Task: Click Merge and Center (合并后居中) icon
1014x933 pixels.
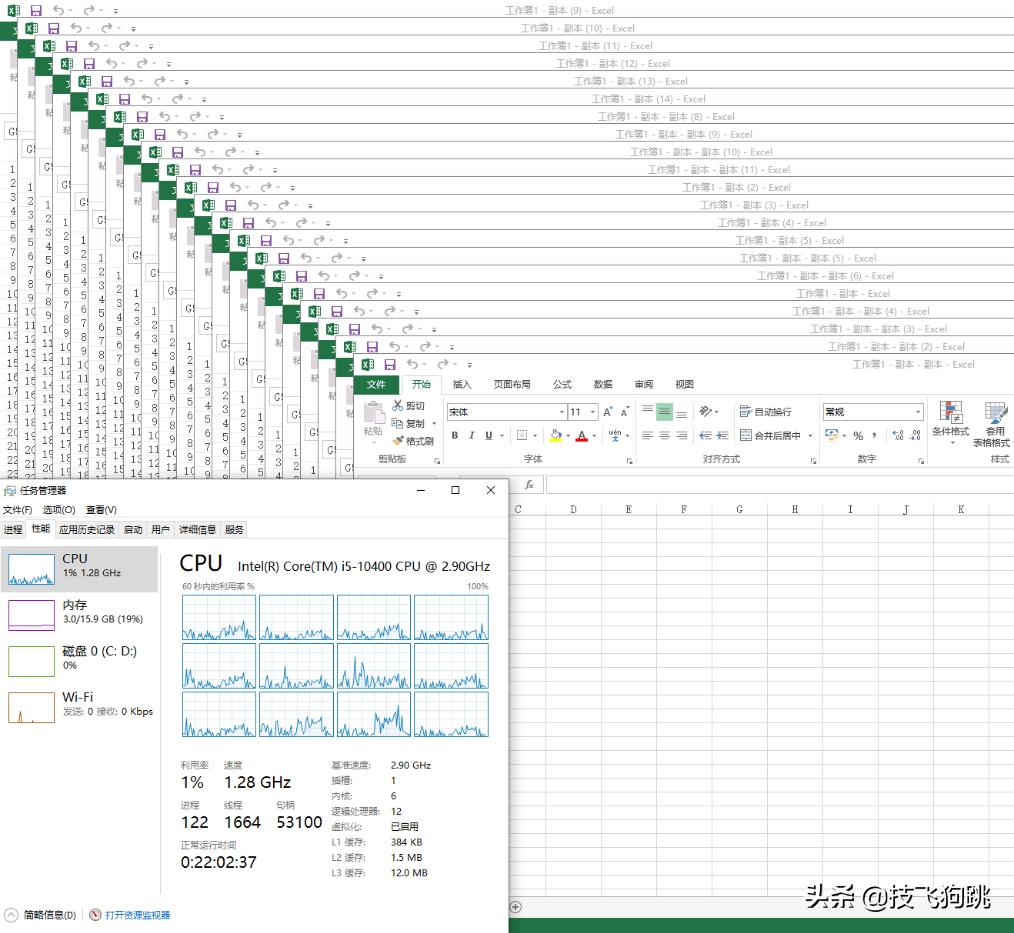Action: [746, 435]
